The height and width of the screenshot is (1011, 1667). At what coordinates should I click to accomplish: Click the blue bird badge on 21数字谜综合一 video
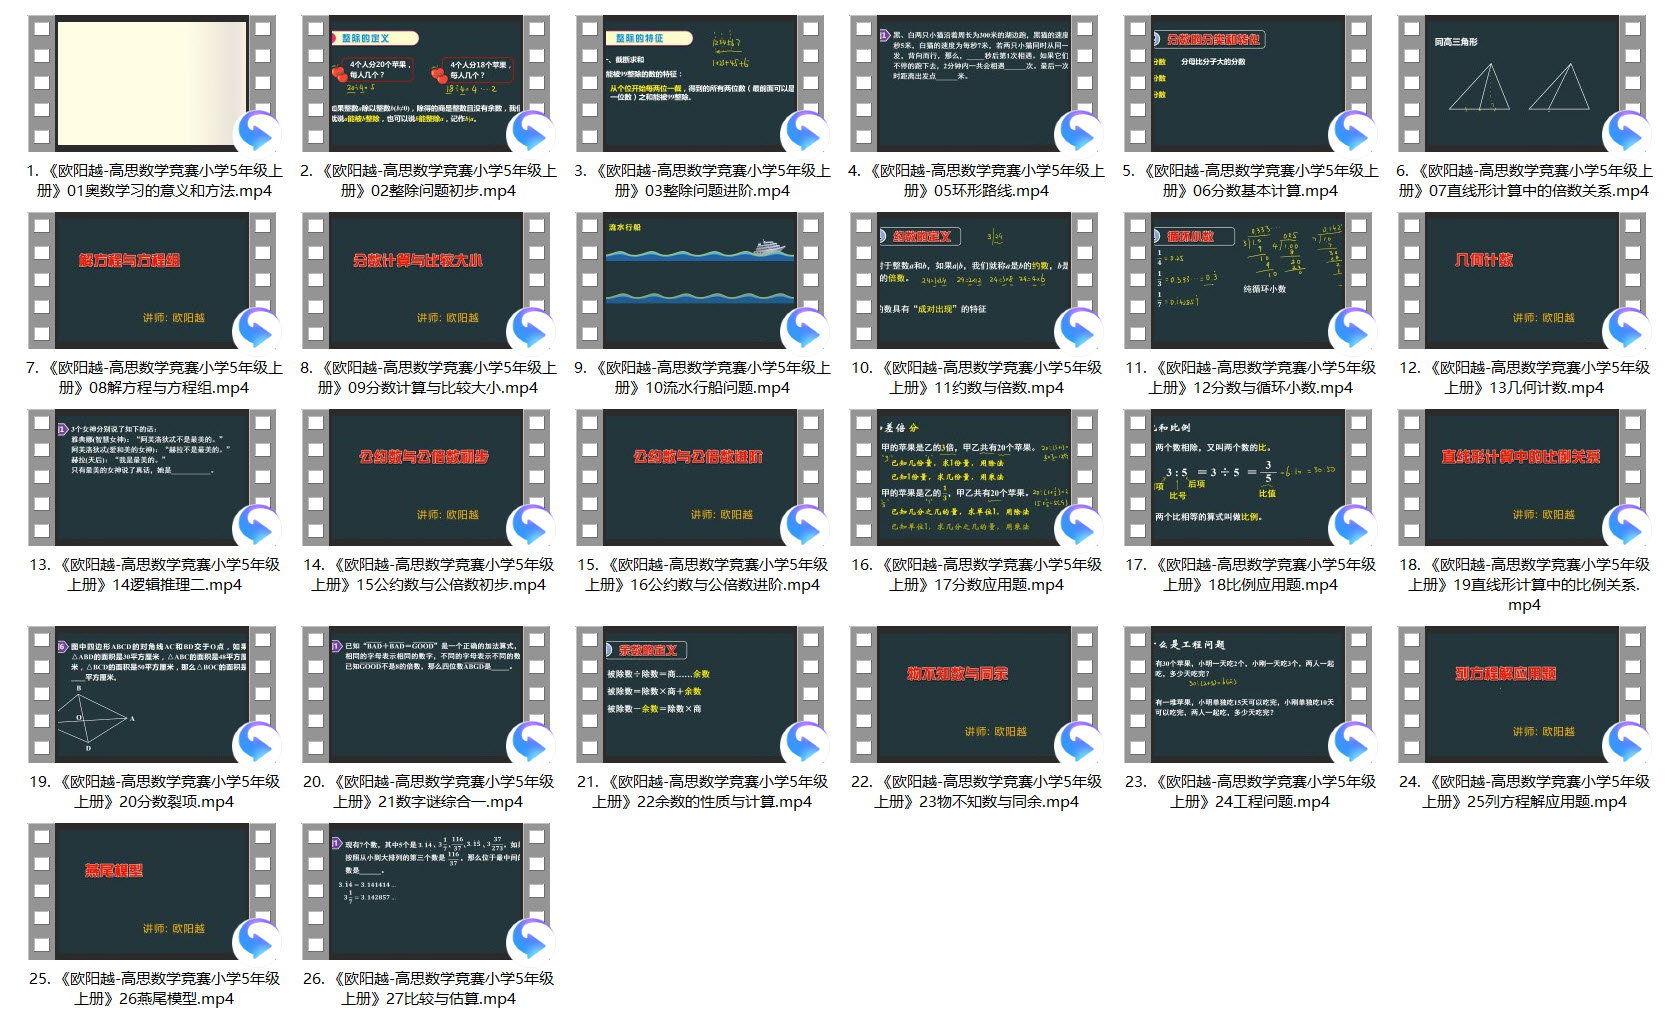click(x=531, y=743)
